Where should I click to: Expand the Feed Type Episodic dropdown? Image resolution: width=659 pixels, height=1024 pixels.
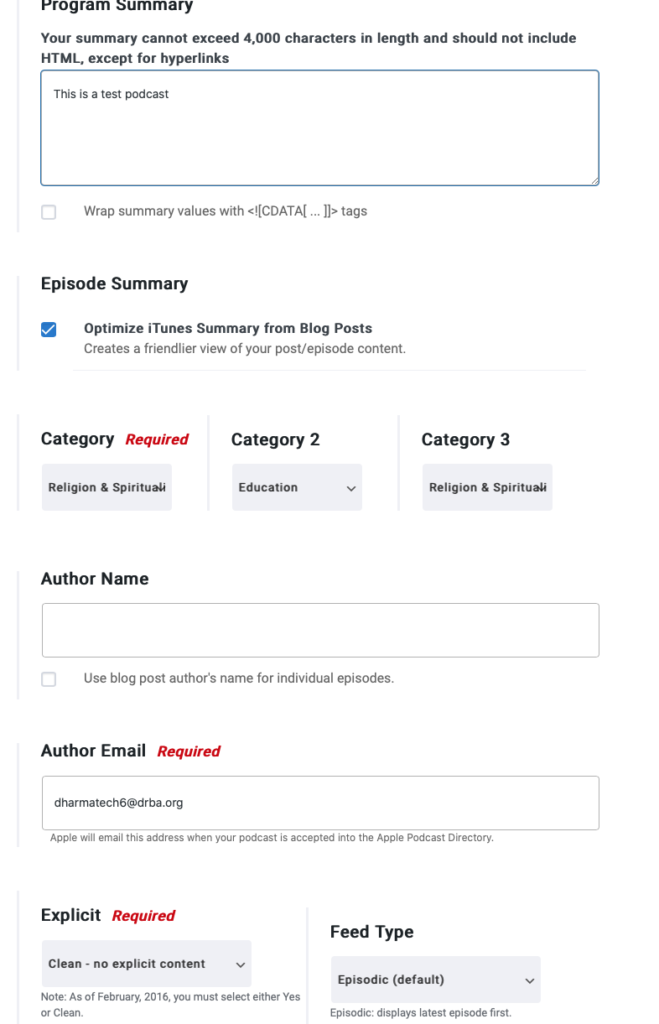point(436,980)
